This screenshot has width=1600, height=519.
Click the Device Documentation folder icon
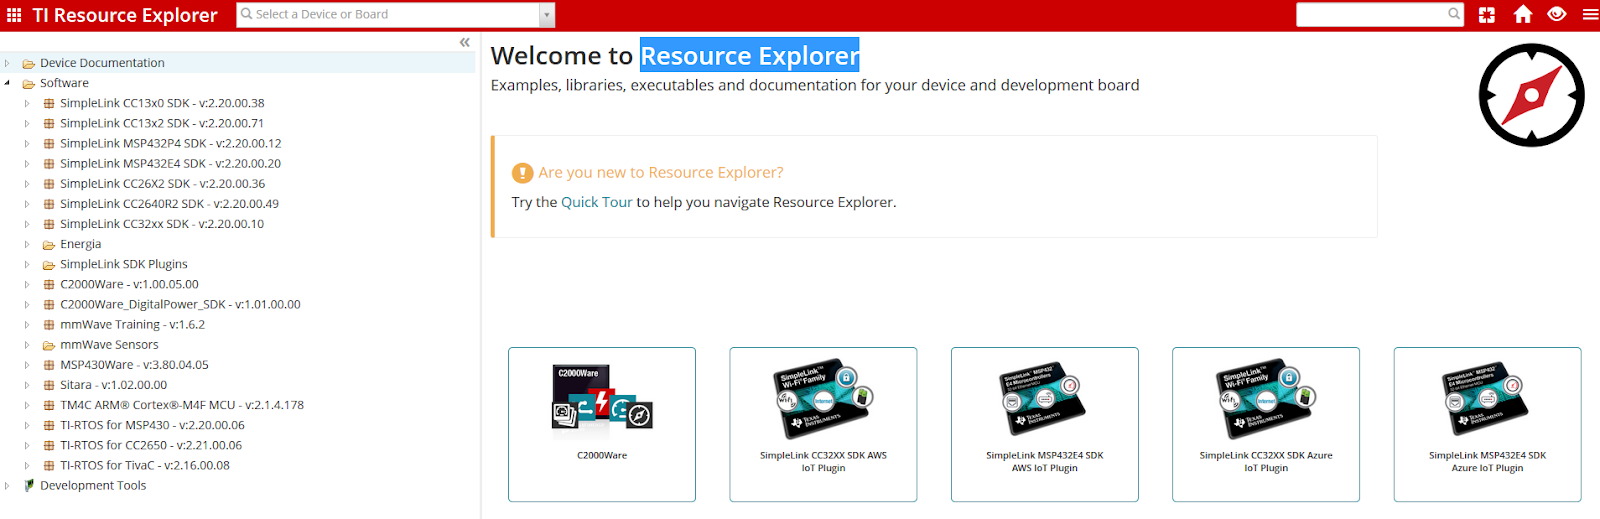tap(29, 63)
